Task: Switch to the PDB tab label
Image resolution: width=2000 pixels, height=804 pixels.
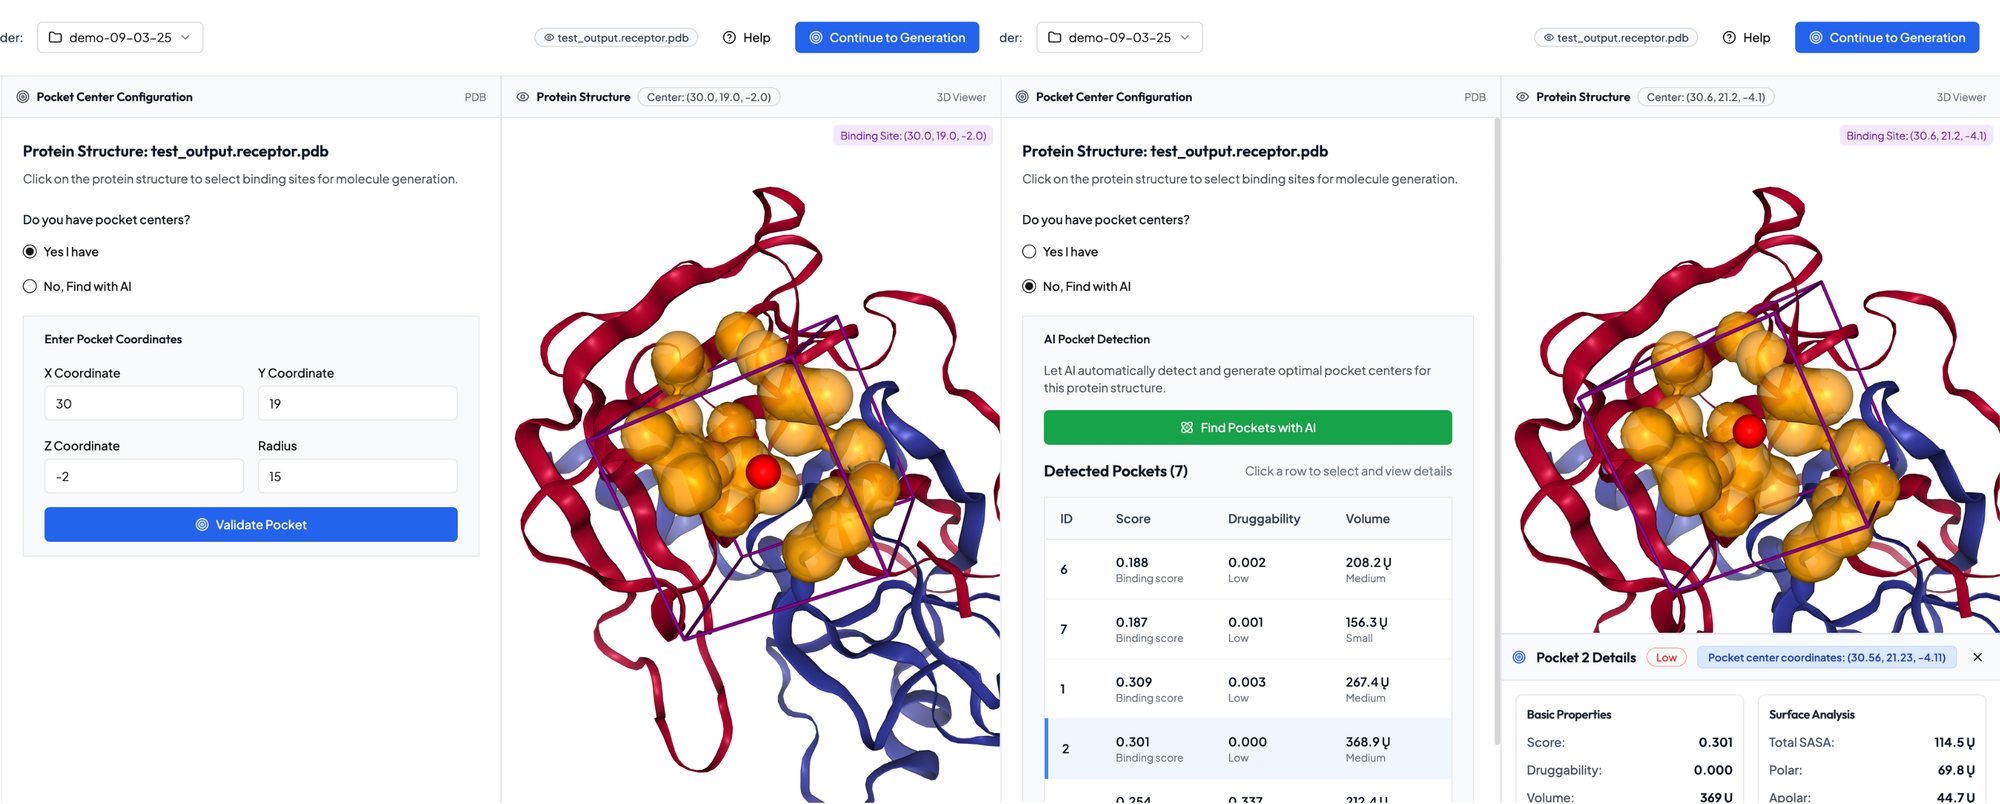Action: tap(475, 96)
